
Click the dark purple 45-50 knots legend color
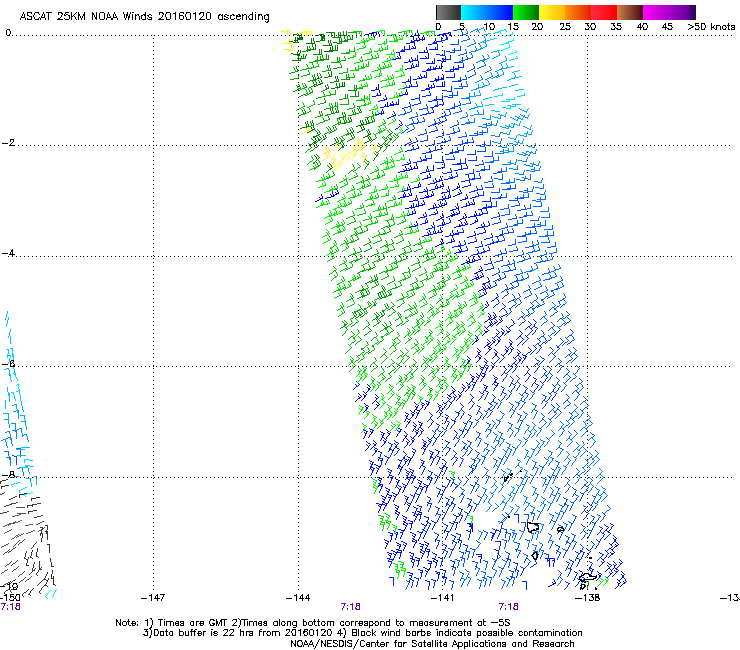682,12
